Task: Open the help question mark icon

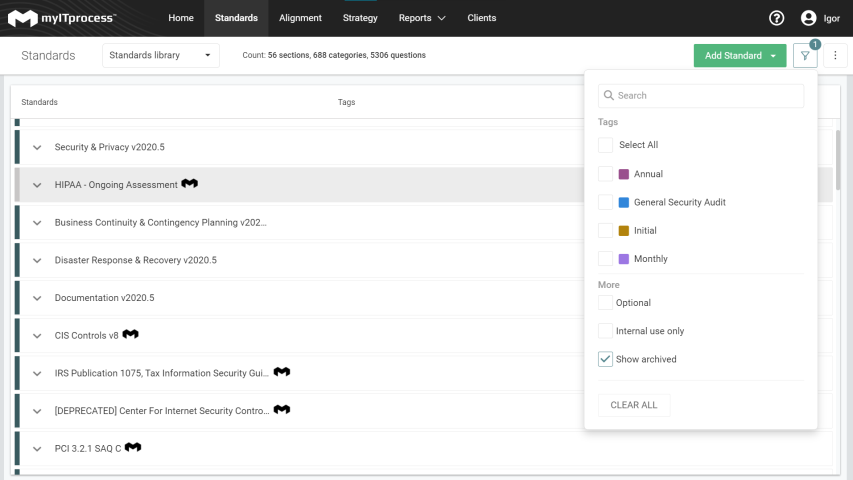Action: point(776,18)
